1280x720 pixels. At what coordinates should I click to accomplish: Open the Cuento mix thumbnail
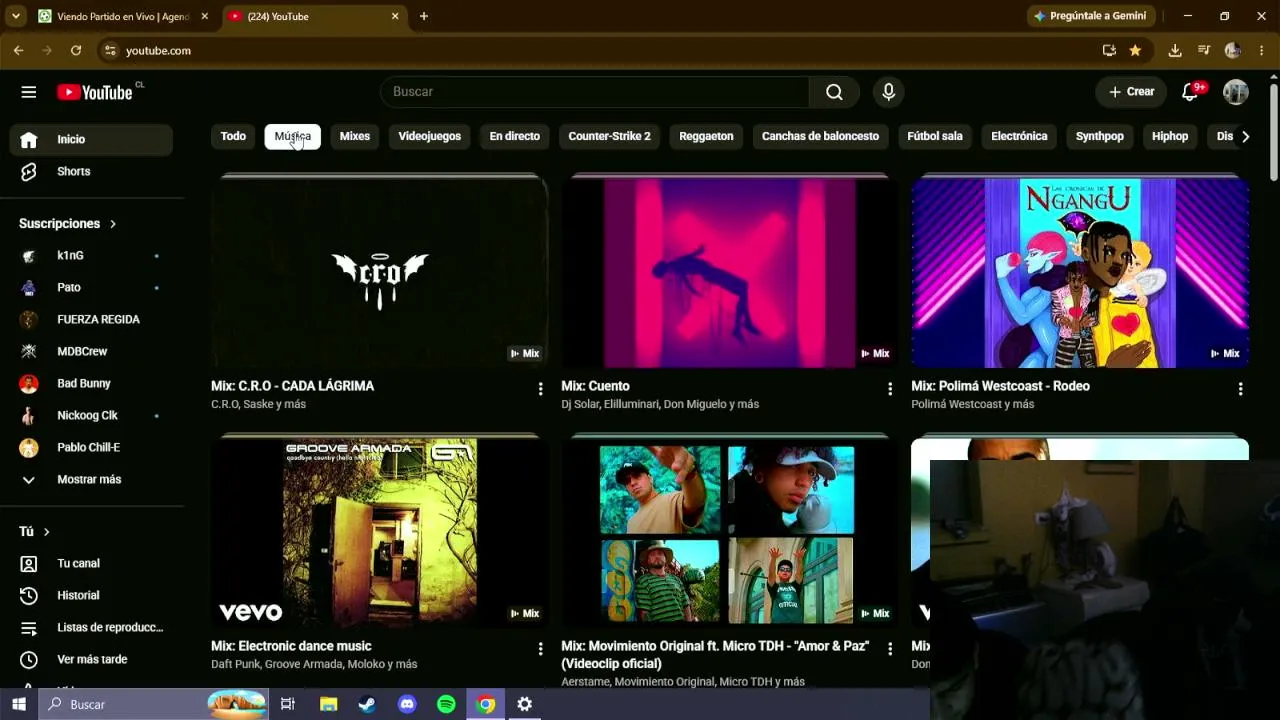[x=730, y=272]
